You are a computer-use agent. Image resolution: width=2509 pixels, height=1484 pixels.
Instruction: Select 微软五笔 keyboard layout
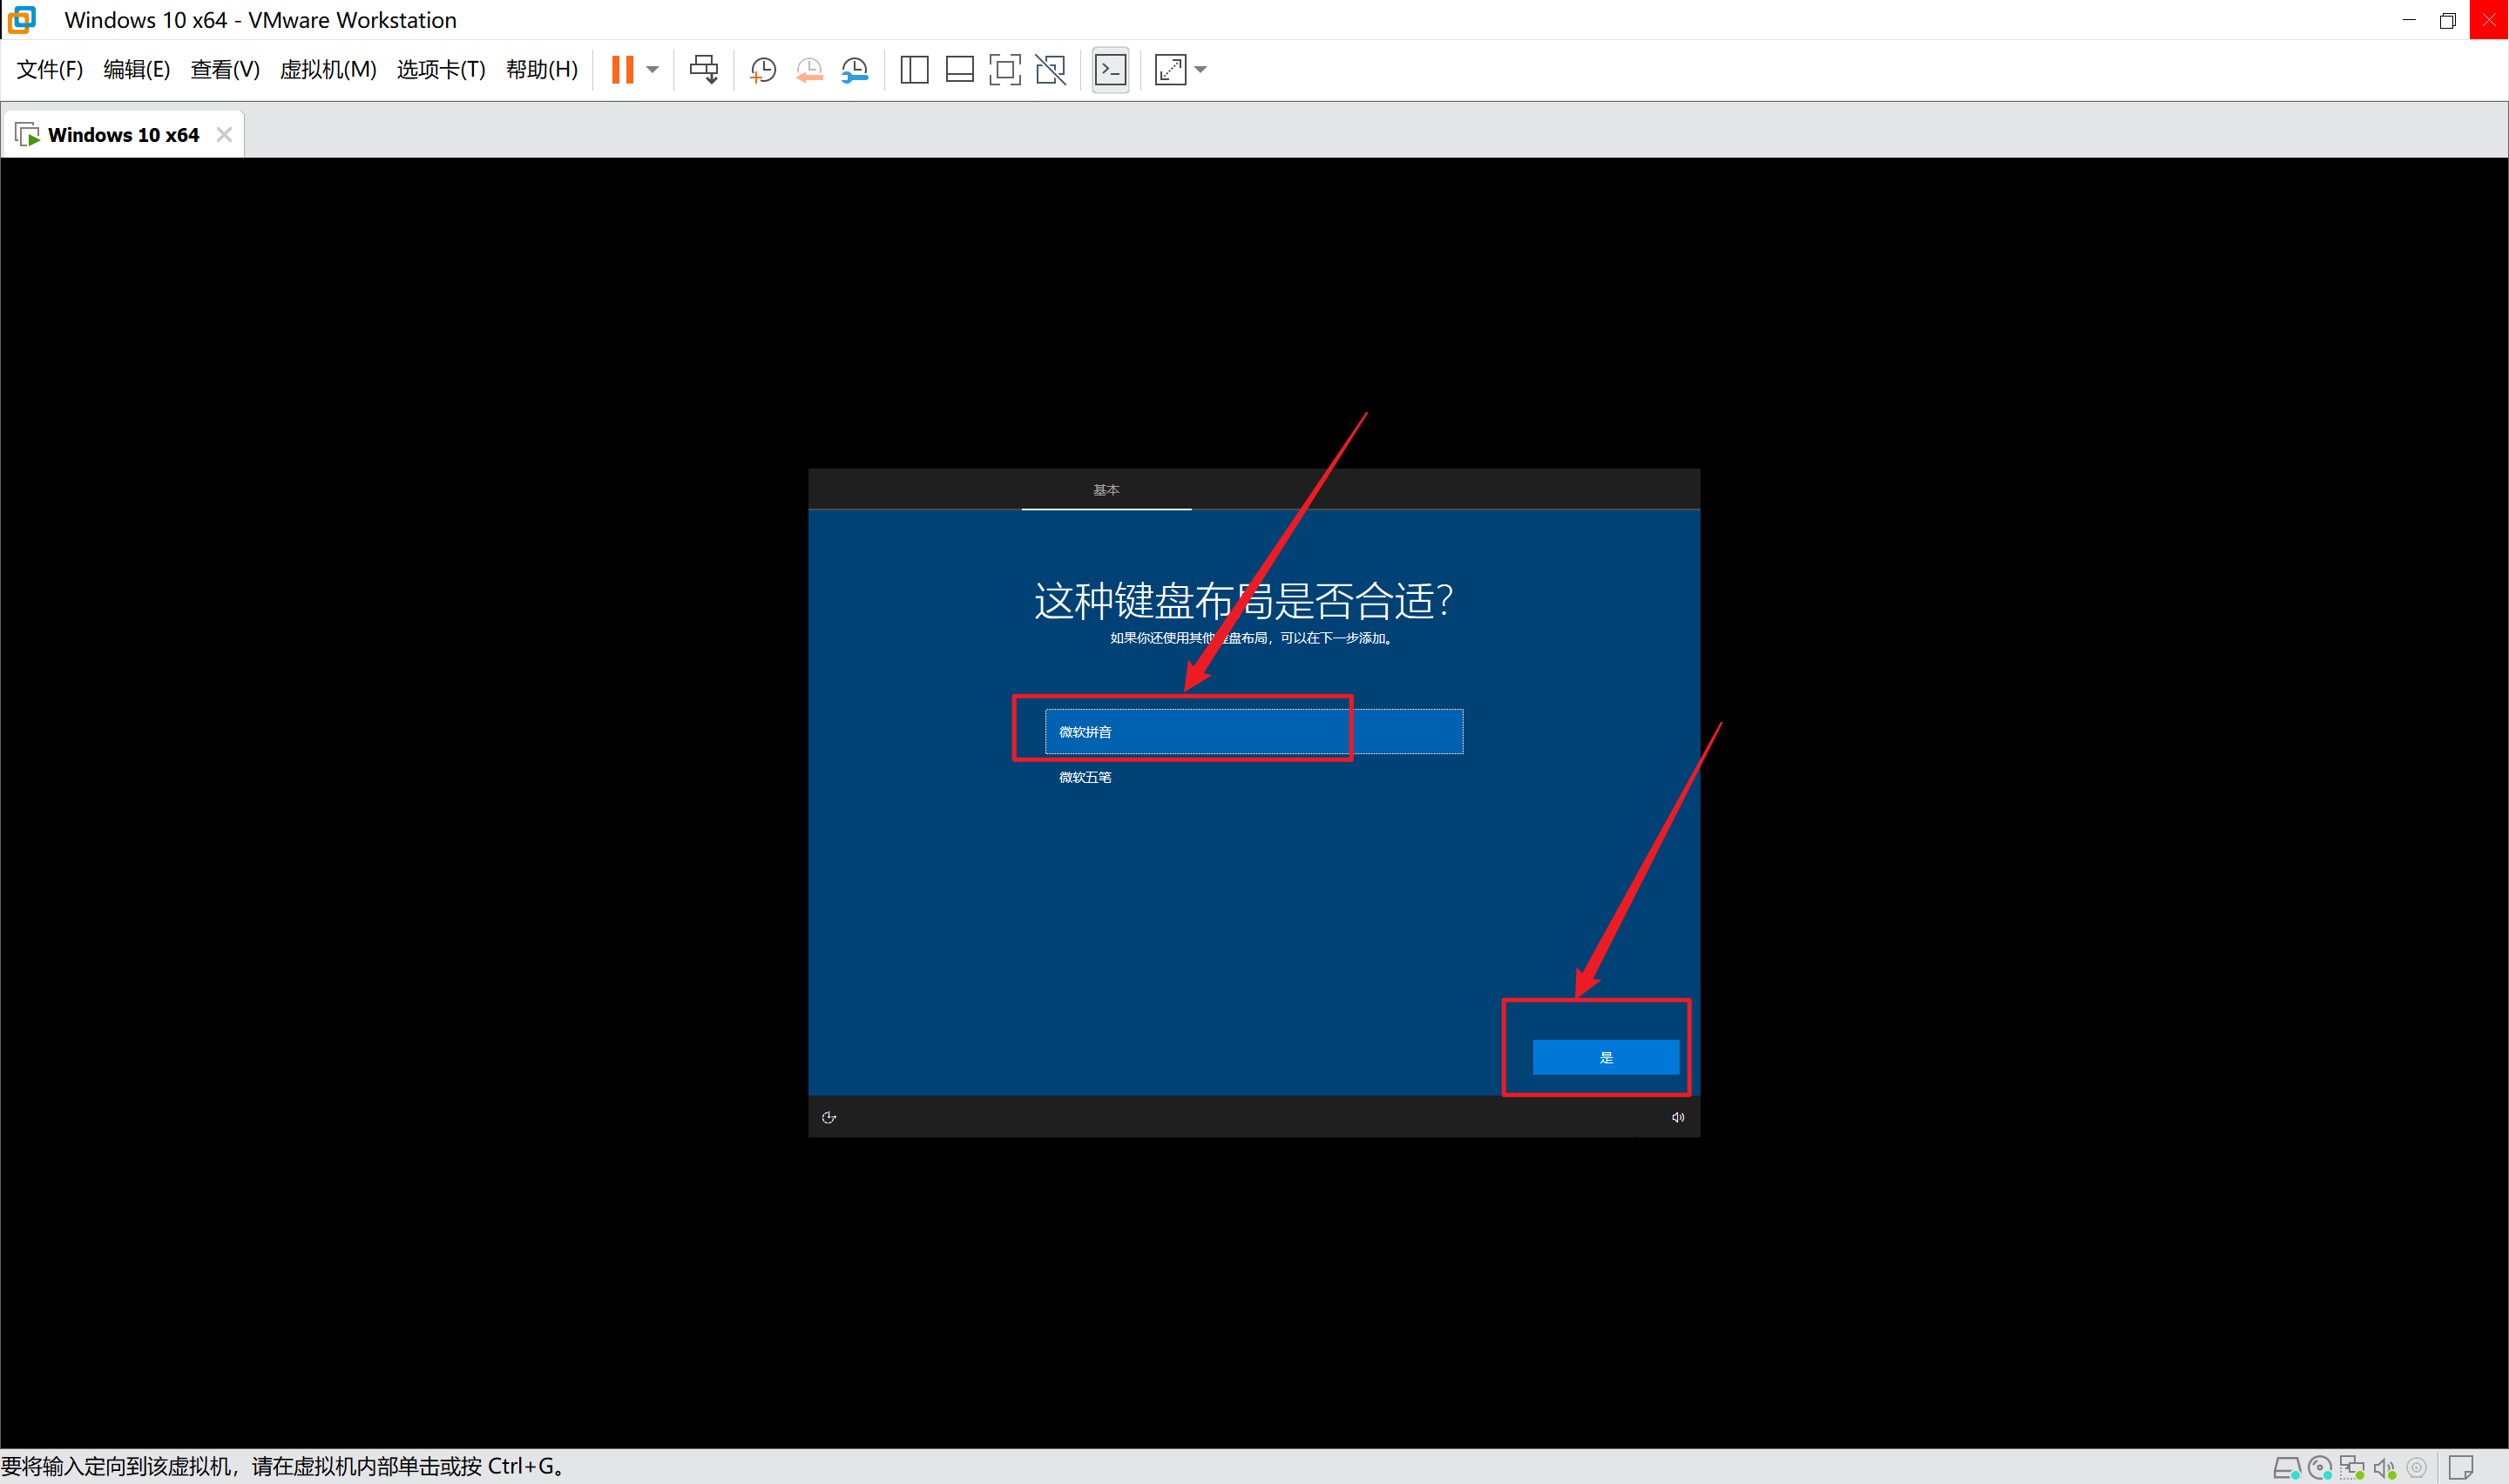(1085, 777)
